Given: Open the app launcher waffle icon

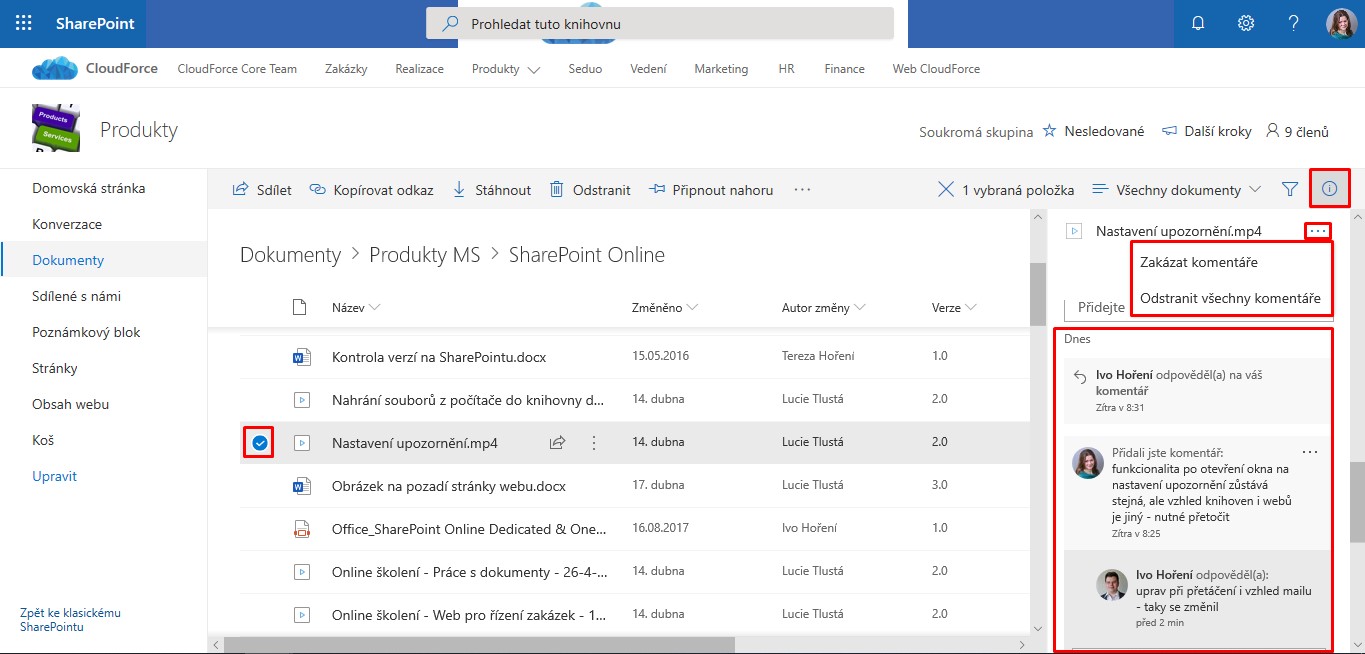Looking at the screenshot, I should [24, 24].
